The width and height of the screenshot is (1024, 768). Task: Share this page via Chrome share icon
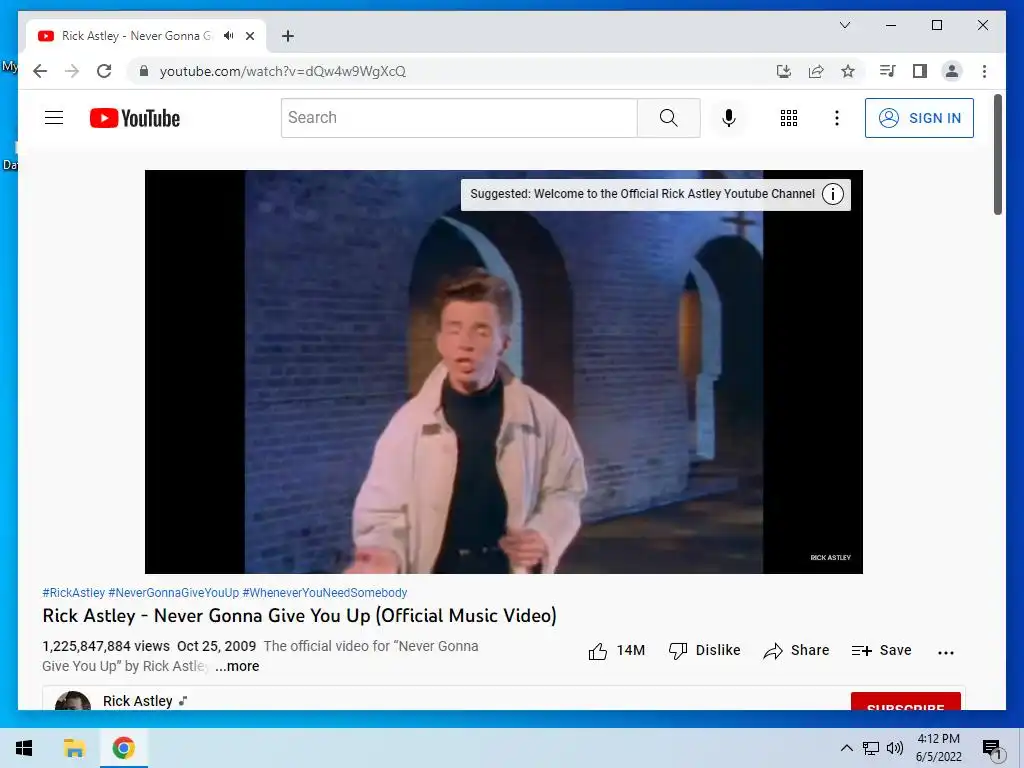click(816, 71)
